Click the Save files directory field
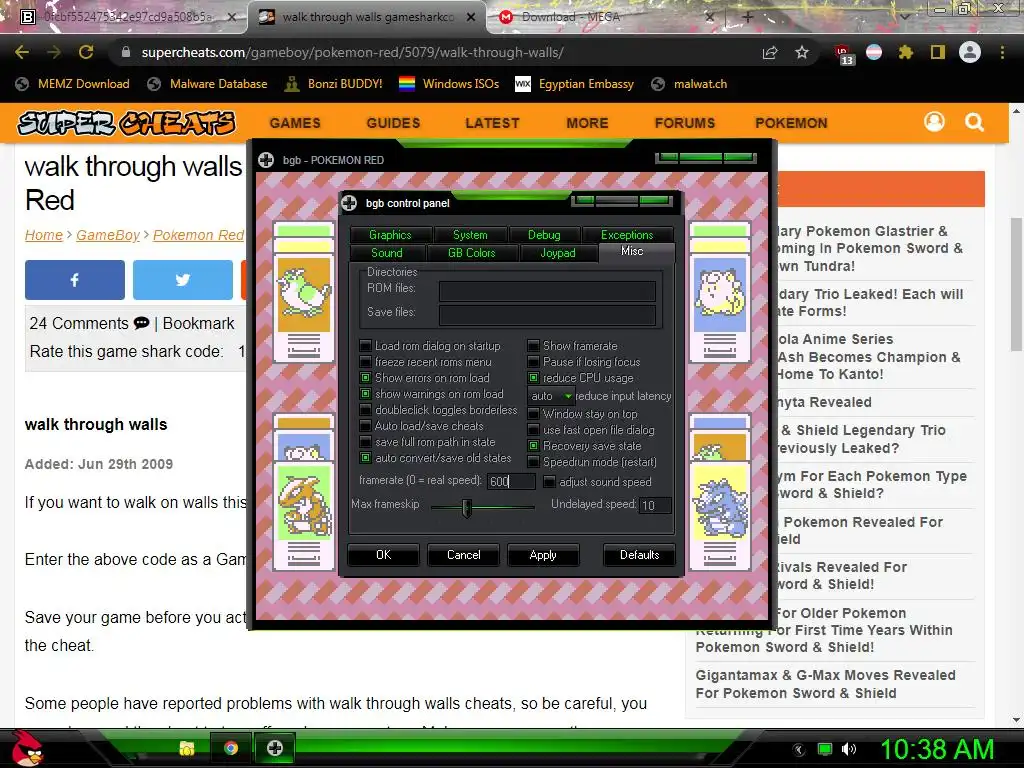 pos(547,315)
